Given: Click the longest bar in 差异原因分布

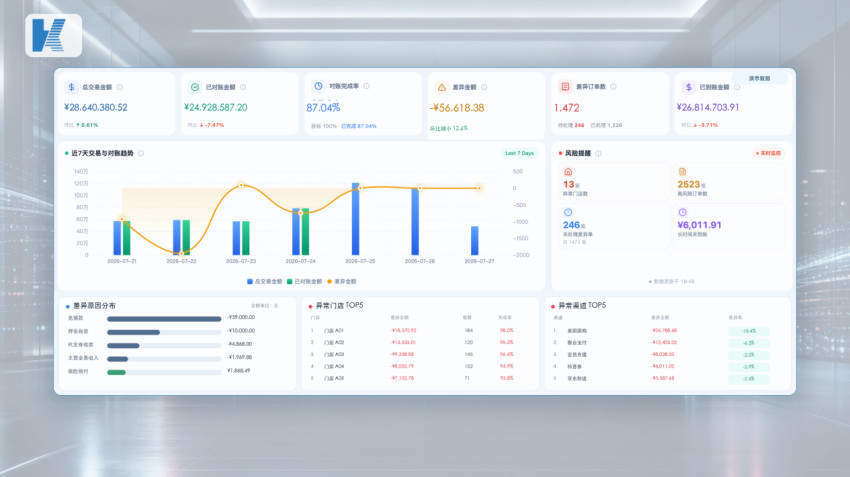Looking at the screenshot, I should coord(164,319).
